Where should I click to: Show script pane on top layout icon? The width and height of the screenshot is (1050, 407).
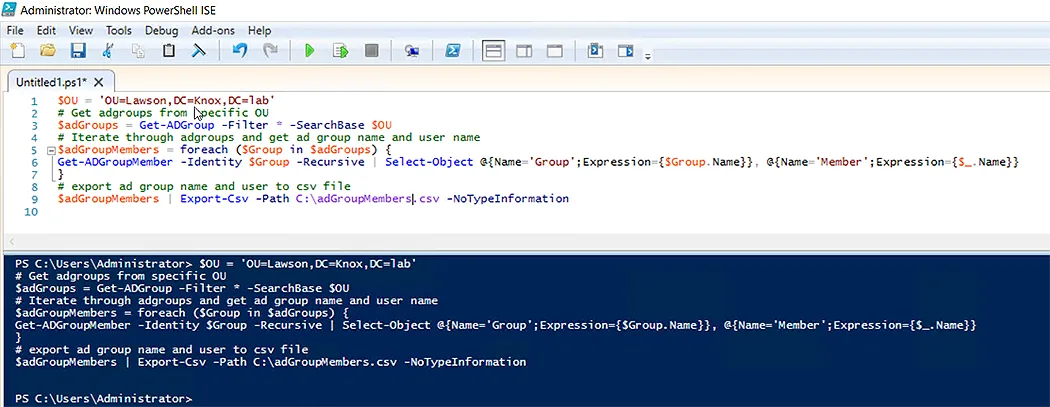pos(494,51)
